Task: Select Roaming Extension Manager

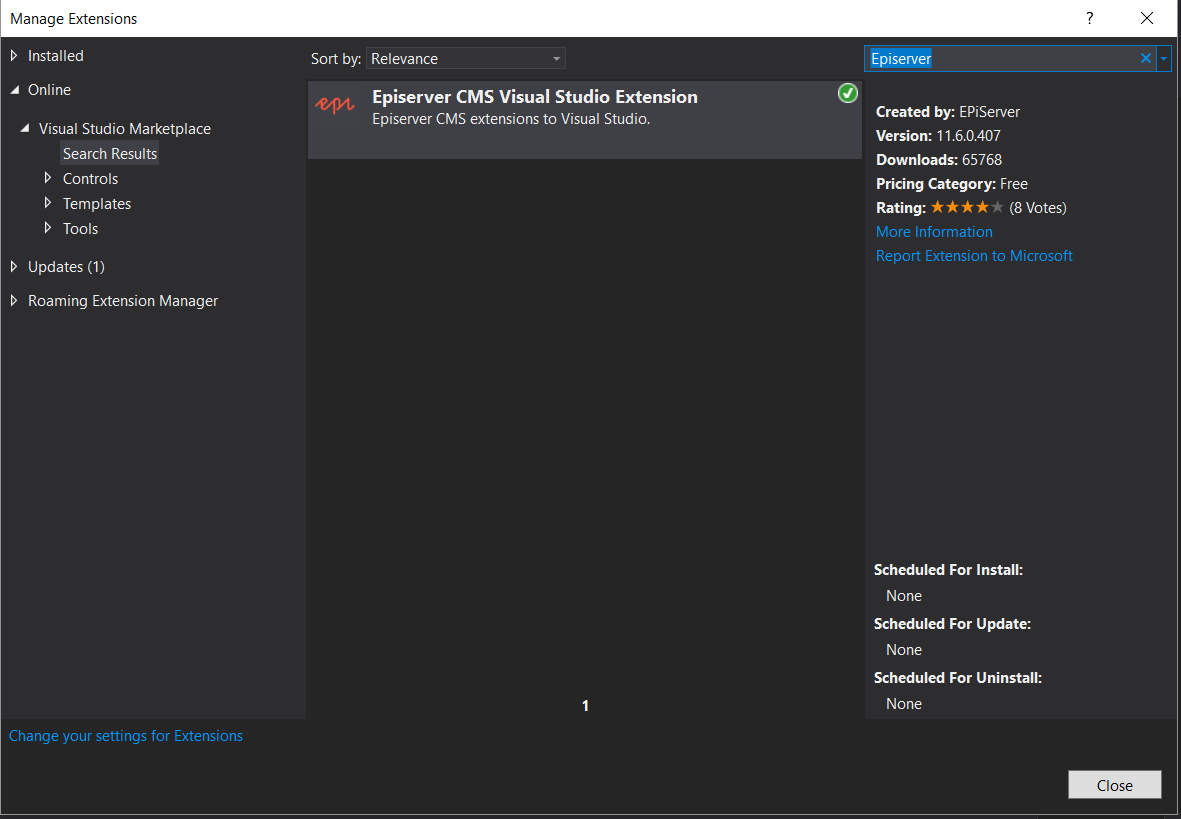Action: pos(122,301)
